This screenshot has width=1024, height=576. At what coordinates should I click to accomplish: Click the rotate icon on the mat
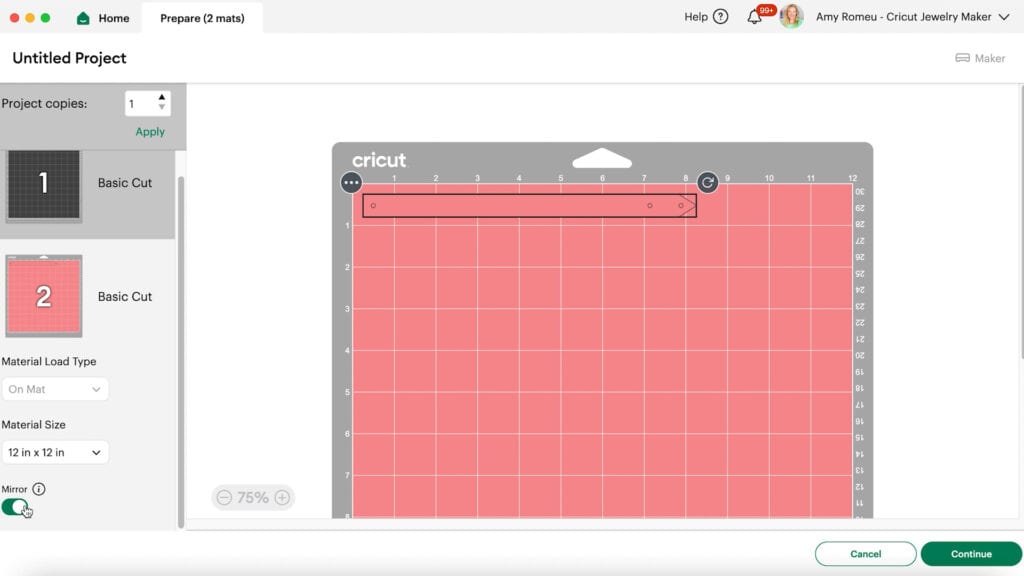(x=707, y=182)
